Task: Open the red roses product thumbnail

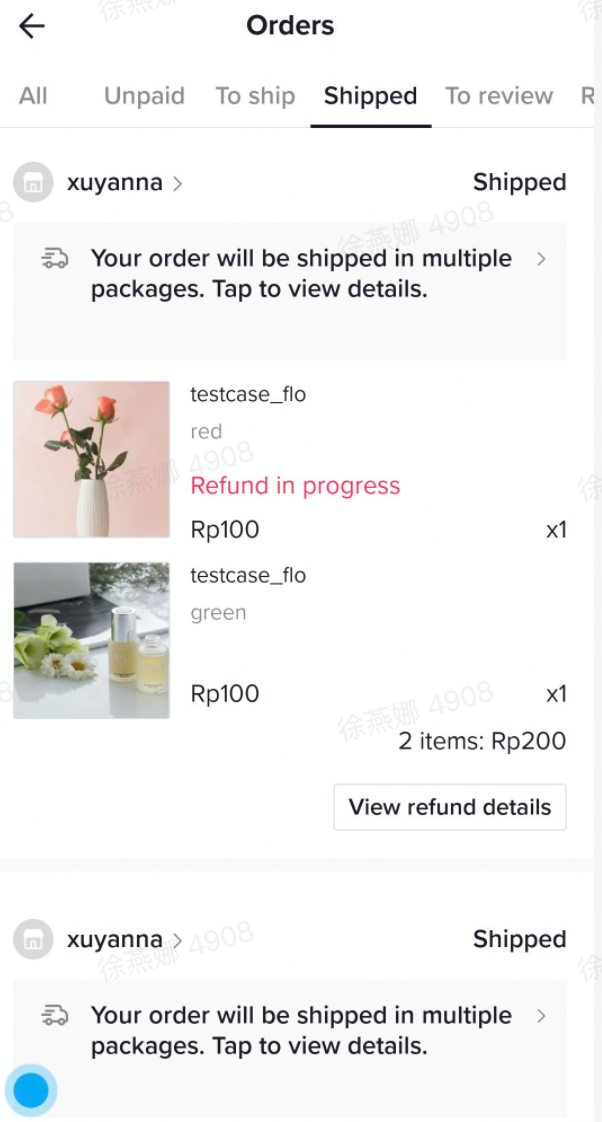Action: (91, 459)
